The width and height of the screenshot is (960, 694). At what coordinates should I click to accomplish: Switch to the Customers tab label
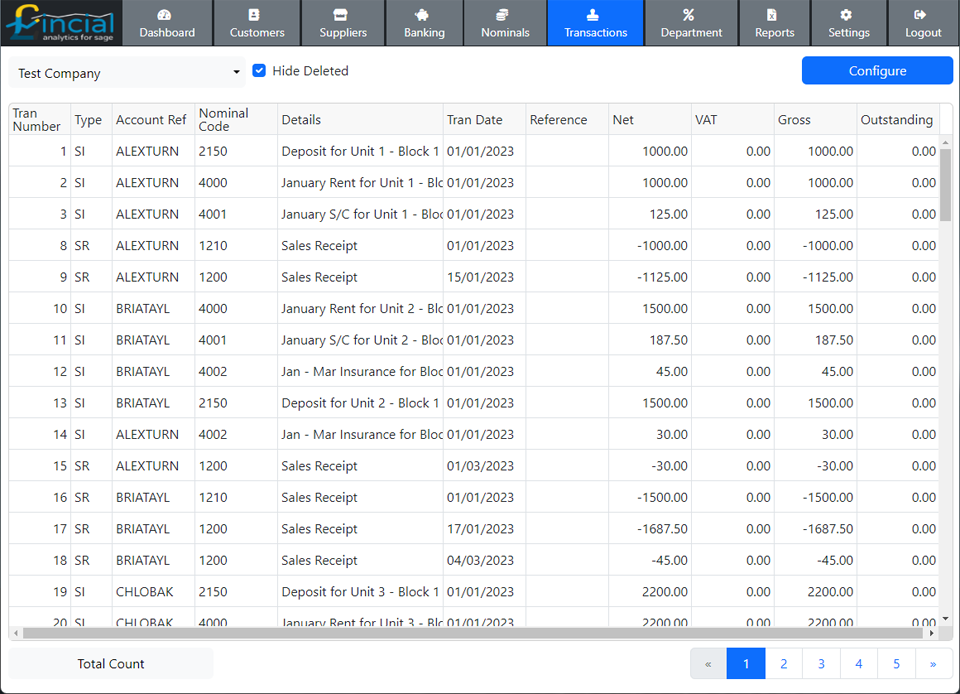point(257,32)
